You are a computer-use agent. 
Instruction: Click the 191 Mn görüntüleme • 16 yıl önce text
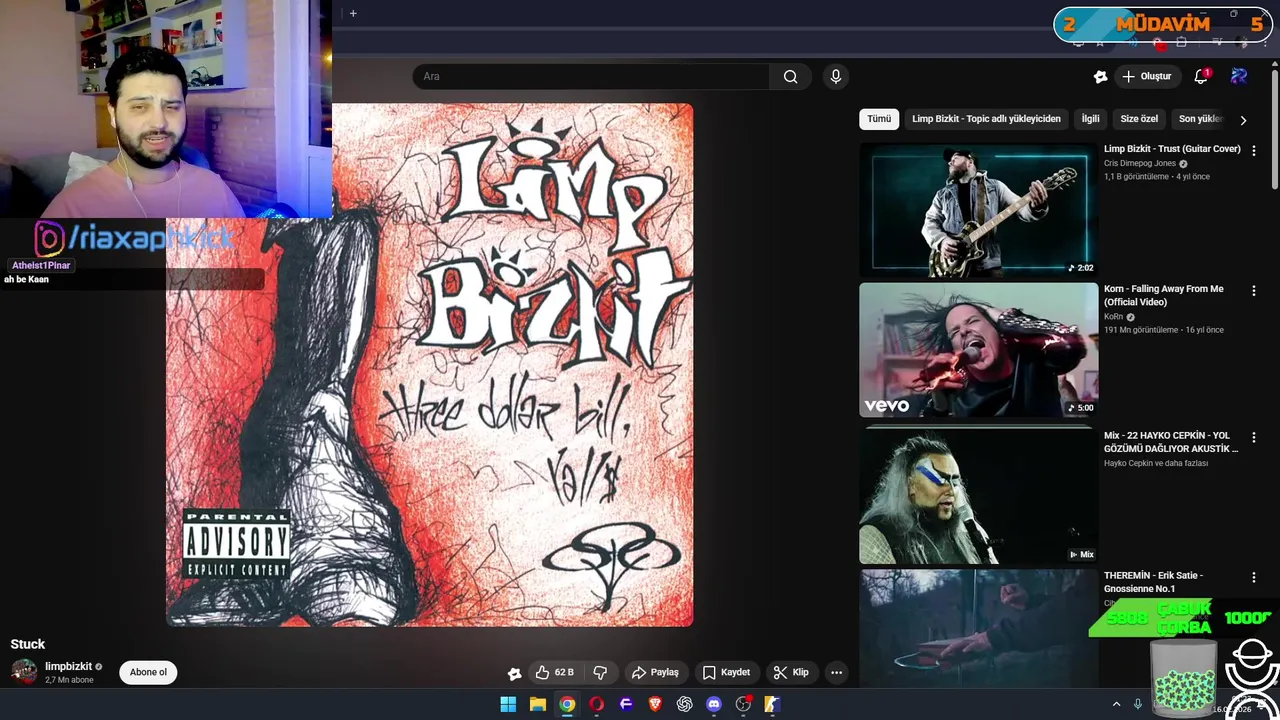(1164, 330)
